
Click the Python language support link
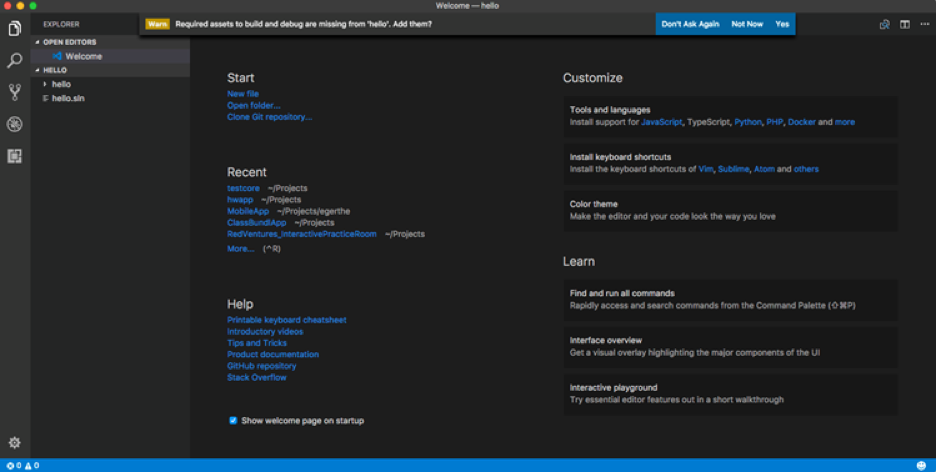pos(748,122)
